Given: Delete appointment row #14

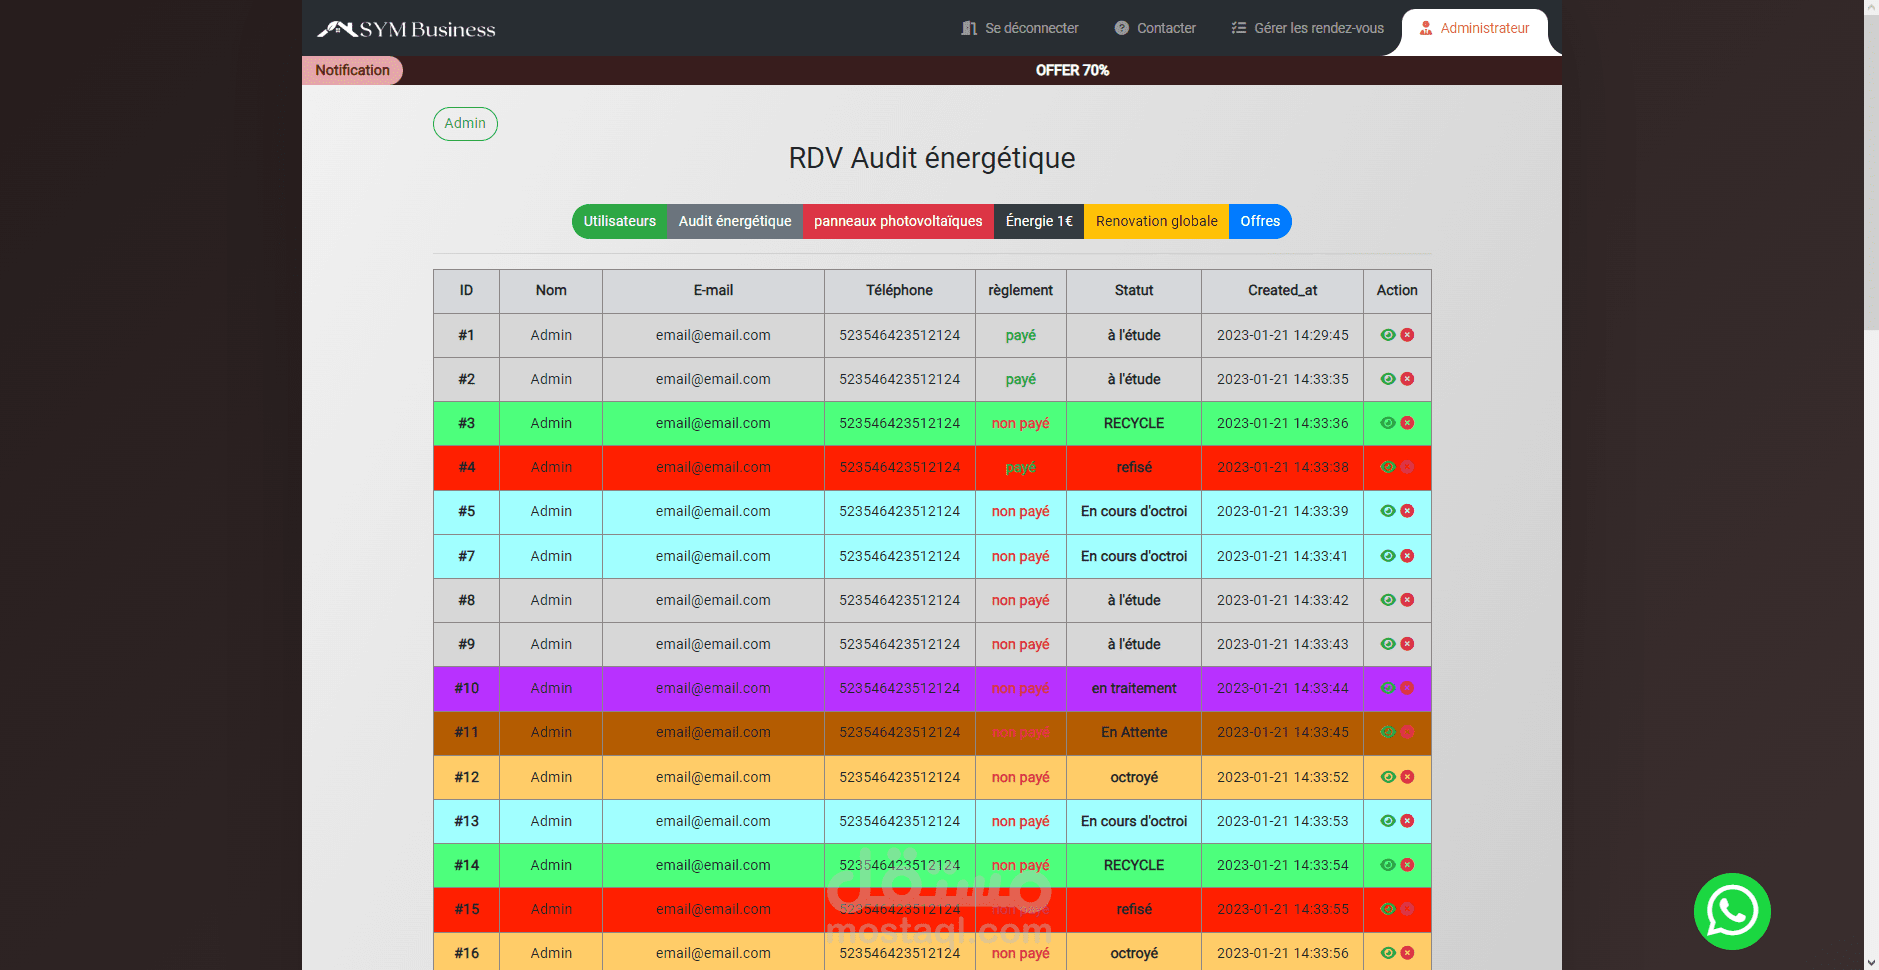Looking at the screenshot, I should [x=1407, y=865].
